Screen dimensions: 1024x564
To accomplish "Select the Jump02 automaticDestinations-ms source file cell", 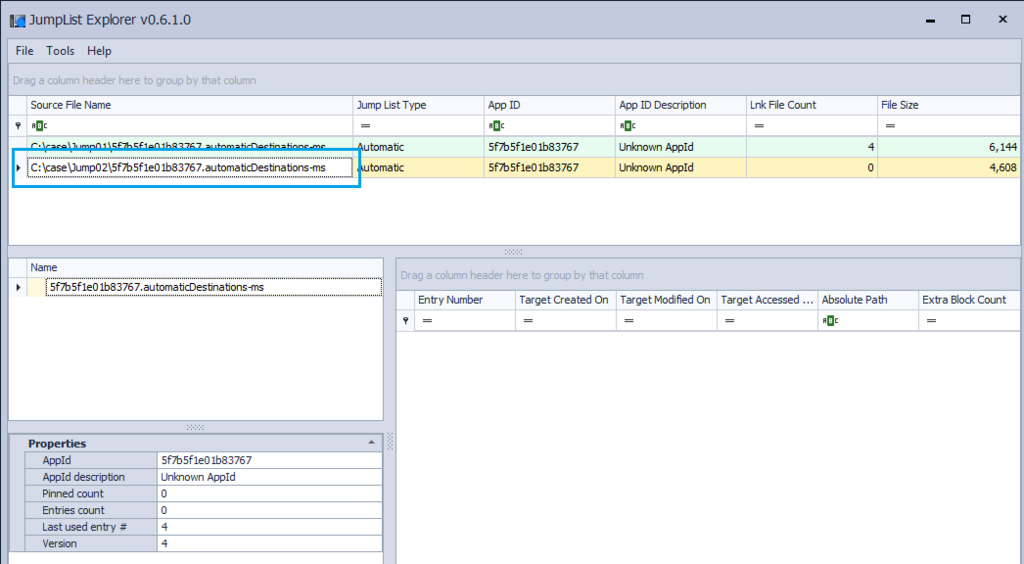I will pyautogui.click(x=189, y=168).
